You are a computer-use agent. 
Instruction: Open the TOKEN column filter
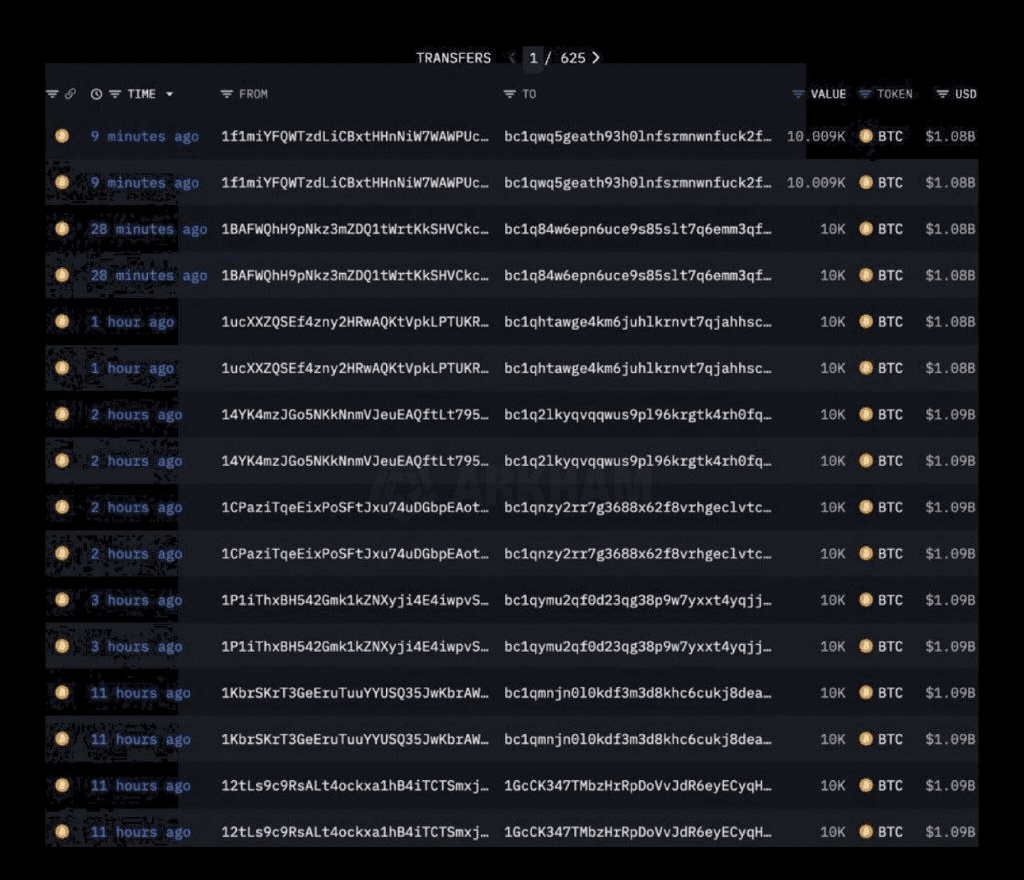(866, 94)
